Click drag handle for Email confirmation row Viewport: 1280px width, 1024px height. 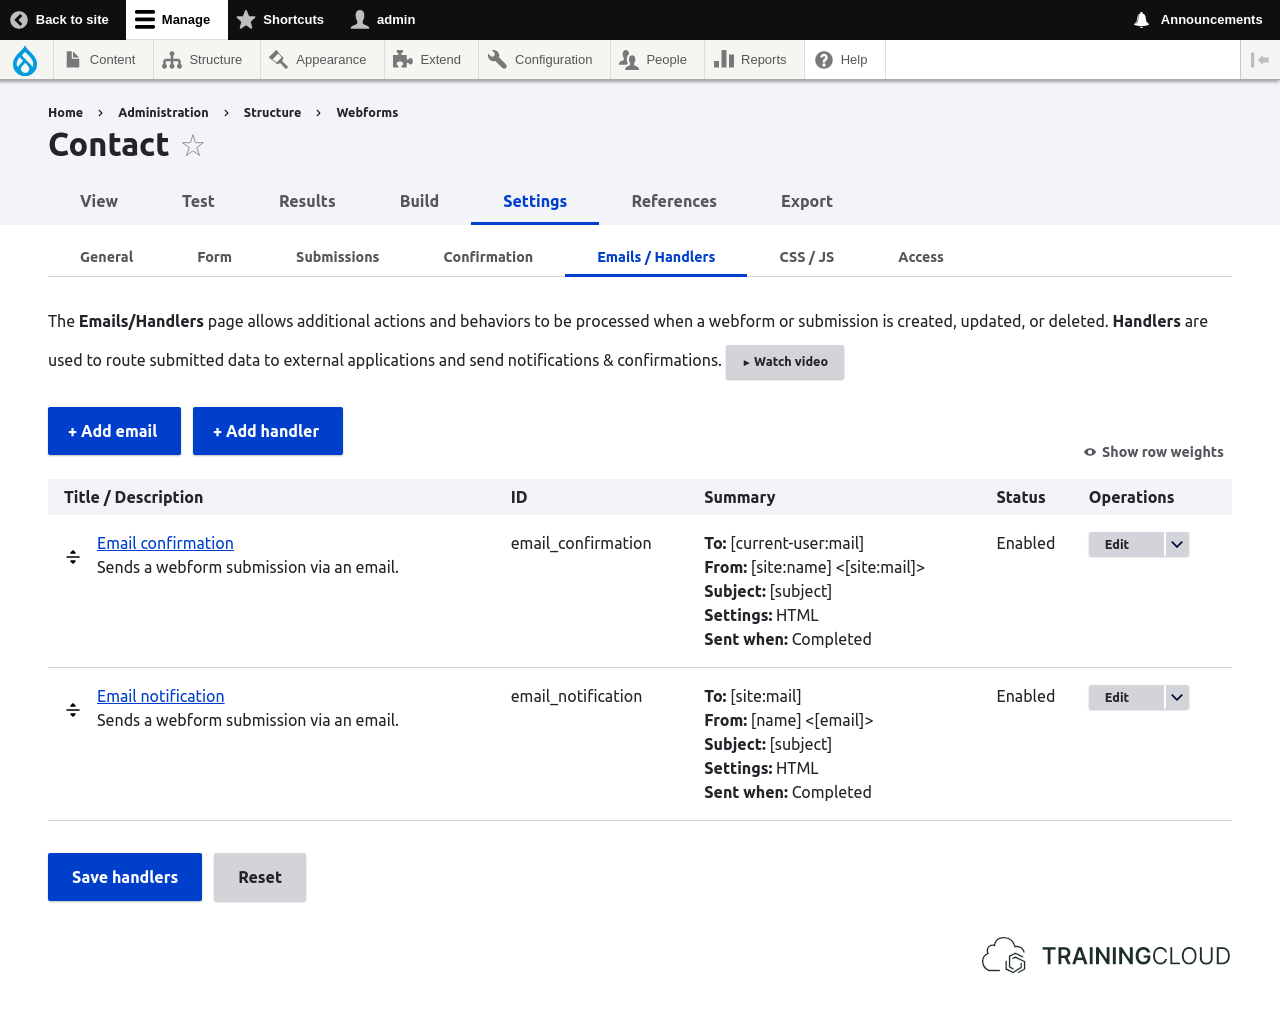coord(73,557)
